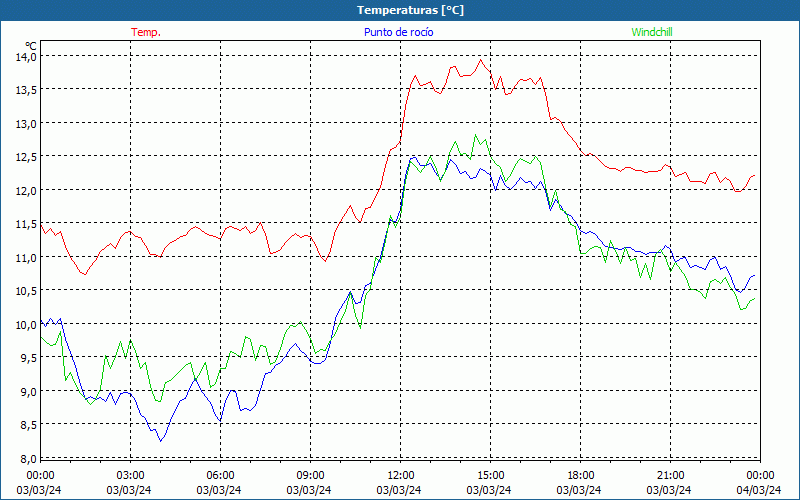Click the 12,5 value on the Y axis

coord(25,157)
